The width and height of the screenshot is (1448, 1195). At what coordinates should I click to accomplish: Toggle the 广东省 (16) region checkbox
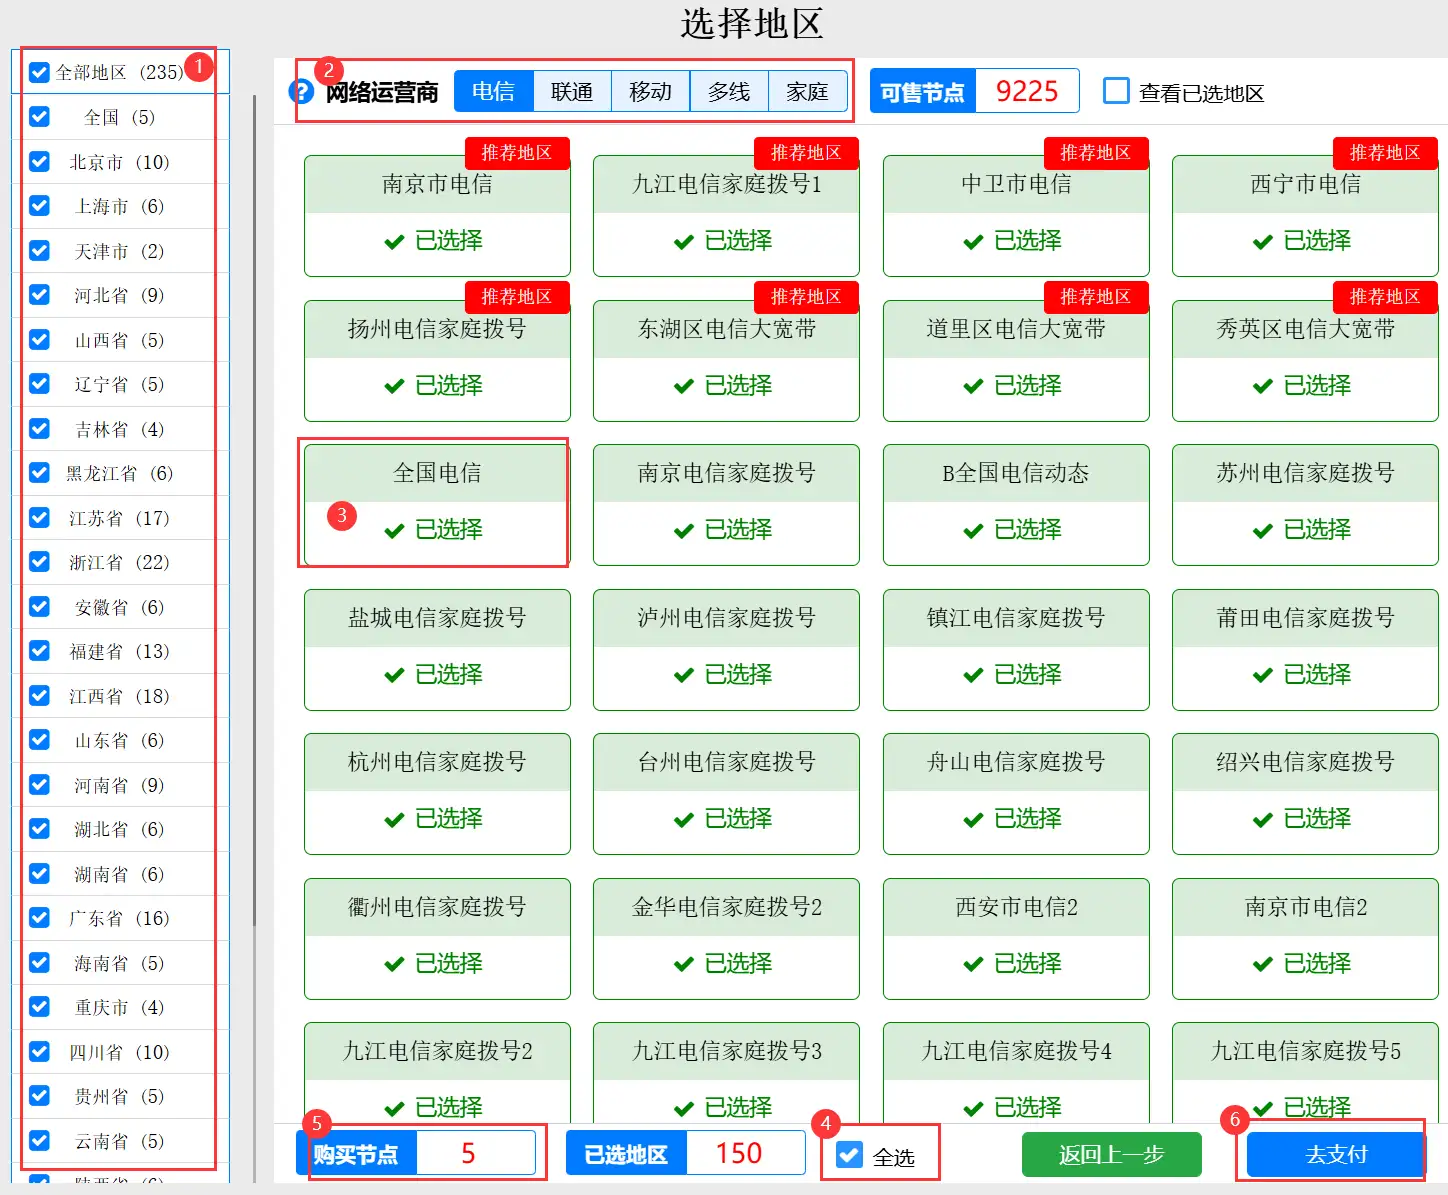pyautogui.click(x=40, y=918)
